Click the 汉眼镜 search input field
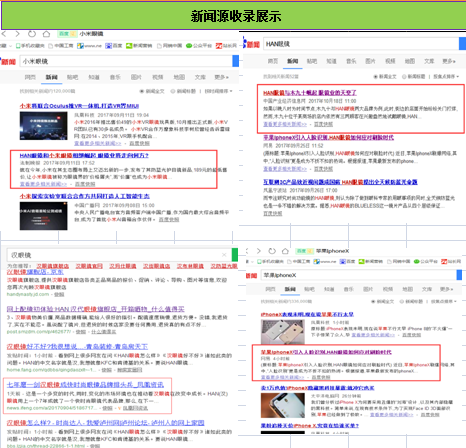 click(x=119, y=255)
